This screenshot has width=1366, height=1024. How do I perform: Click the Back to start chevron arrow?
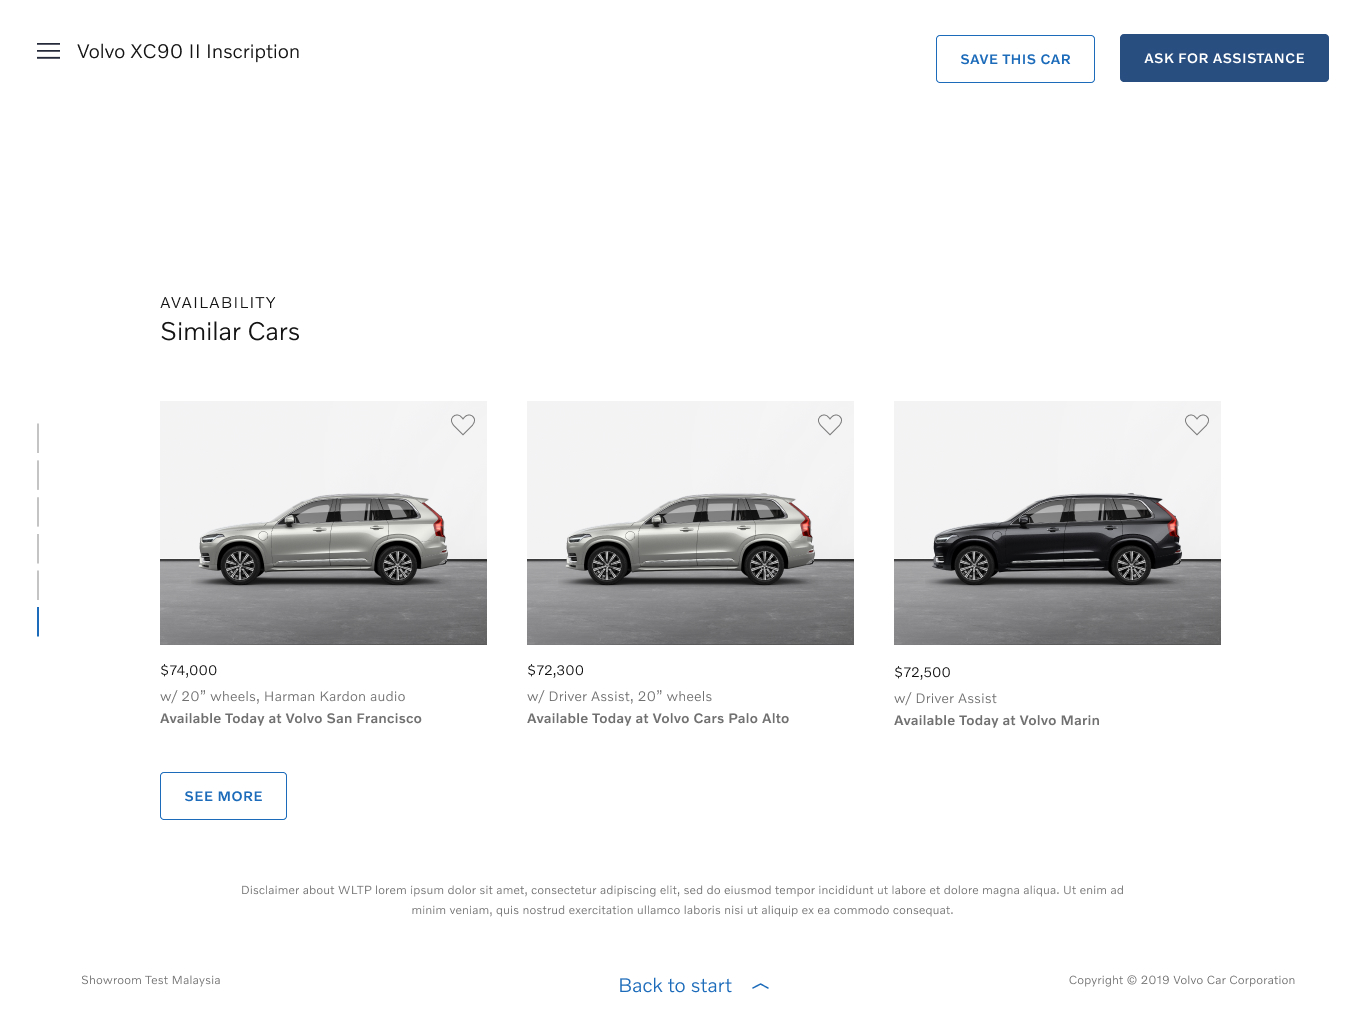point(761,986)
